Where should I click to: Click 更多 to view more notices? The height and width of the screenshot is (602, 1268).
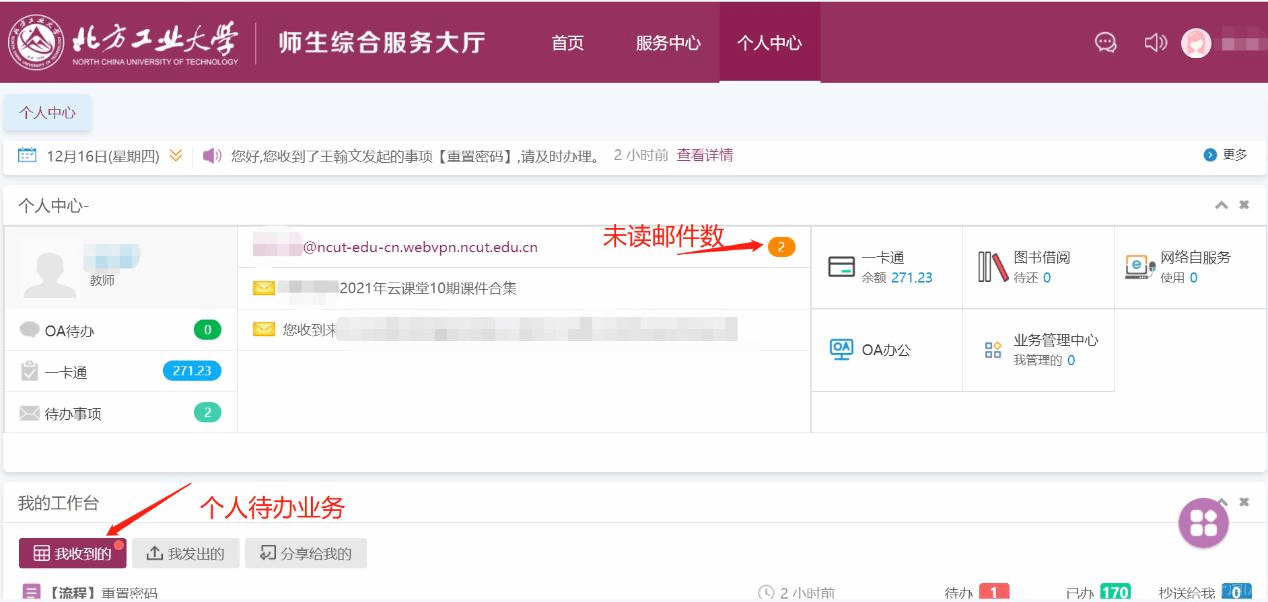1227,155
